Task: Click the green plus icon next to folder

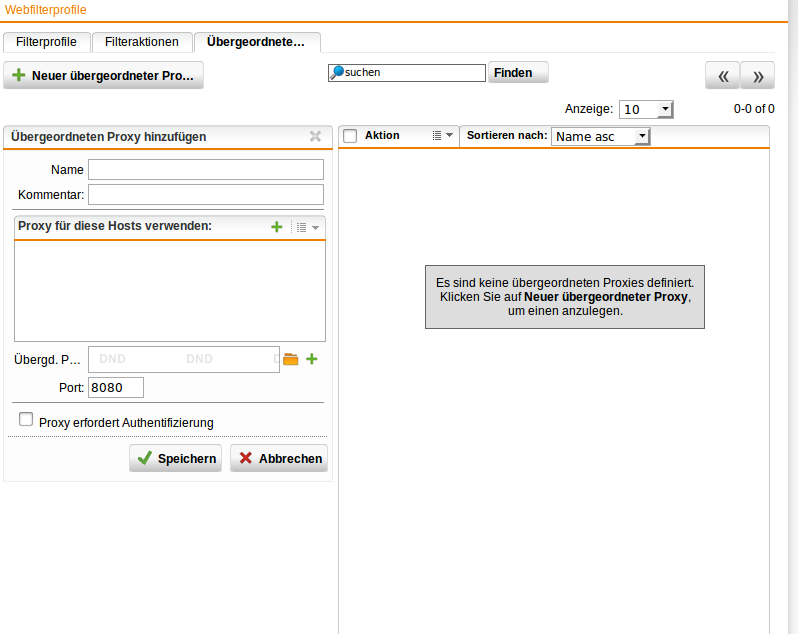Action: click(312, 359)
